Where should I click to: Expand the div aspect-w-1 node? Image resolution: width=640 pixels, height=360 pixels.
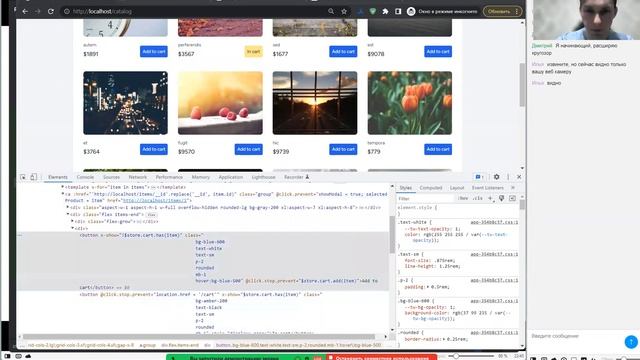coord(67,207)
